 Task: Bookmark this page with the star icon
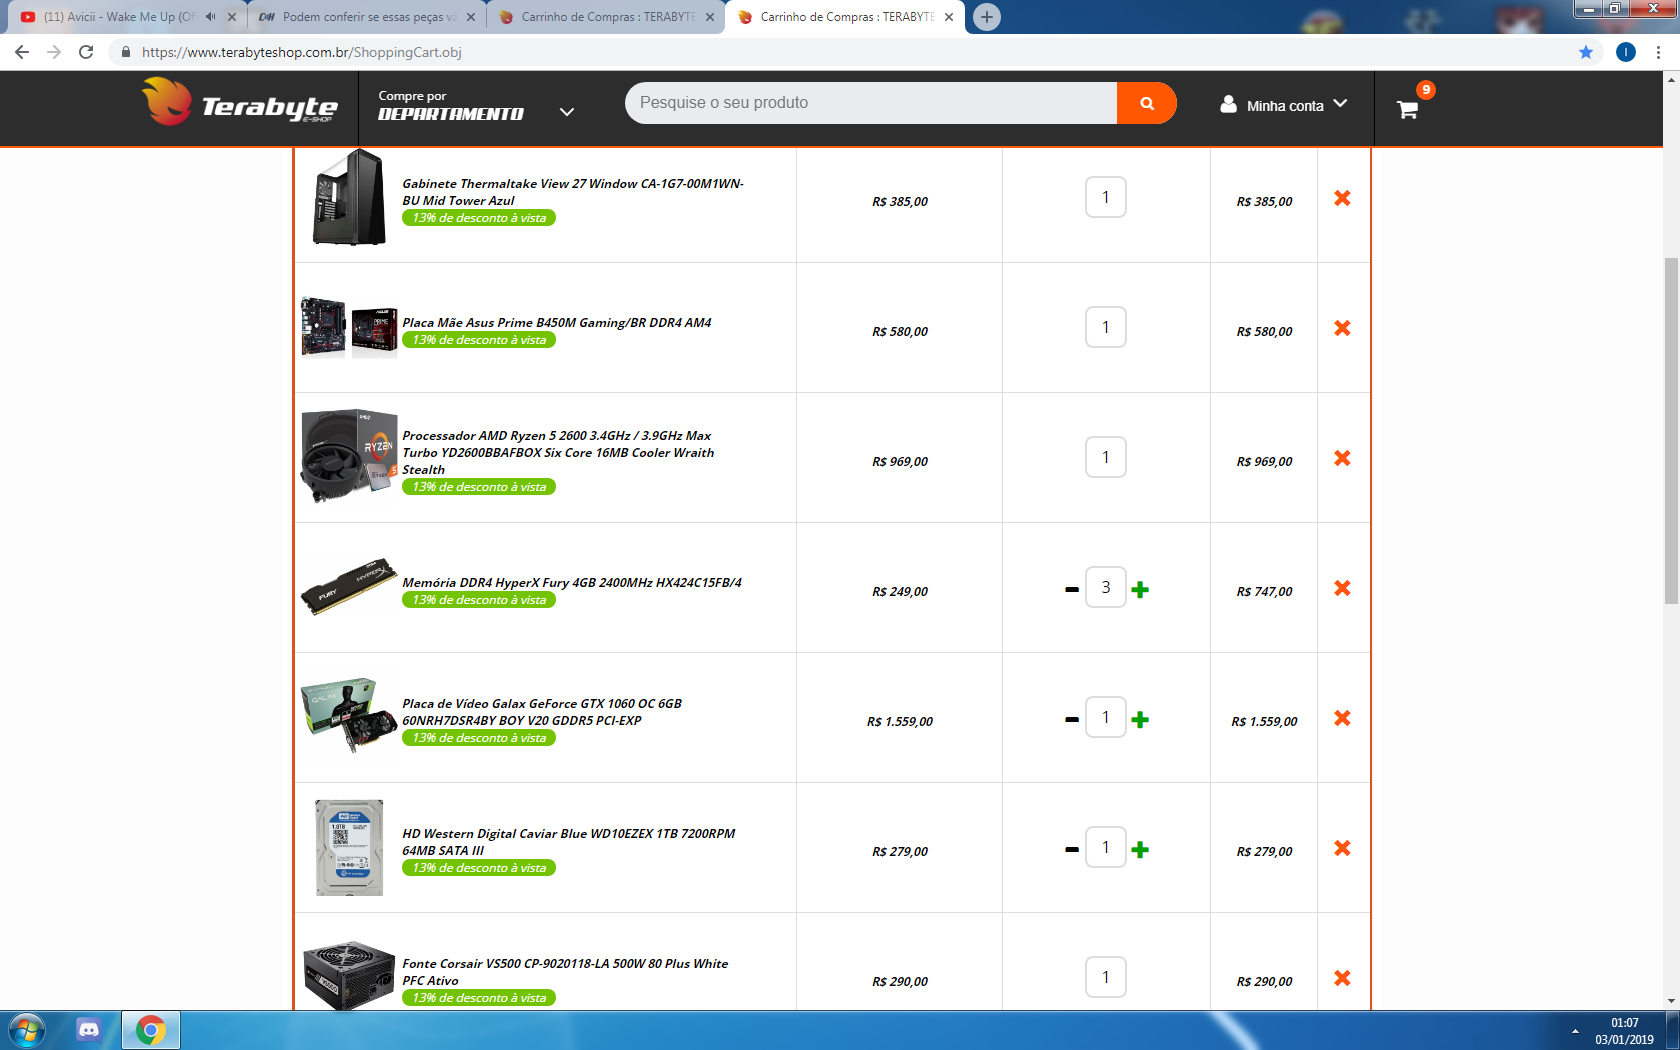click(x=1586, y=52)
